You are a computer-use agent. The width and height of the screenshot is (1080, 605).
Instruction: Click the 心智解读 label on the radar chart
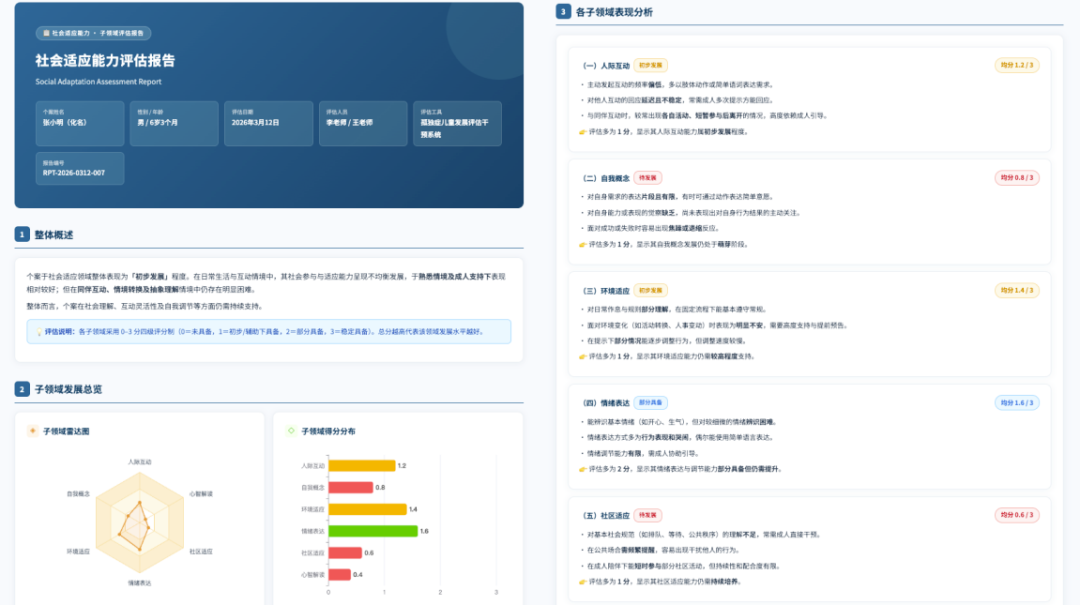tap(201, 494)
